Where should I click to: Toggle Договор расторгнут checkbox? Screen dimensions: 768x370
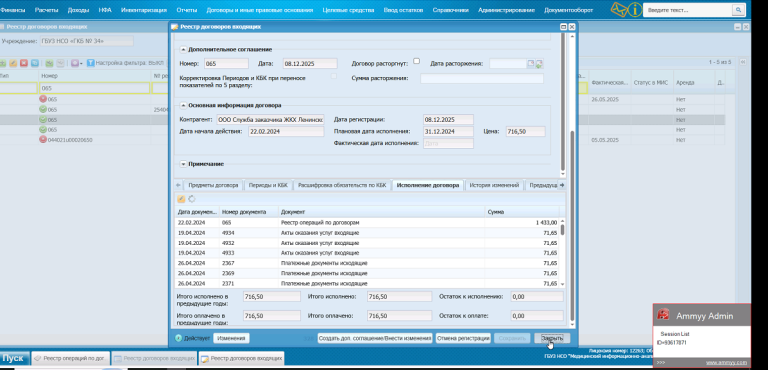[416, 61]
